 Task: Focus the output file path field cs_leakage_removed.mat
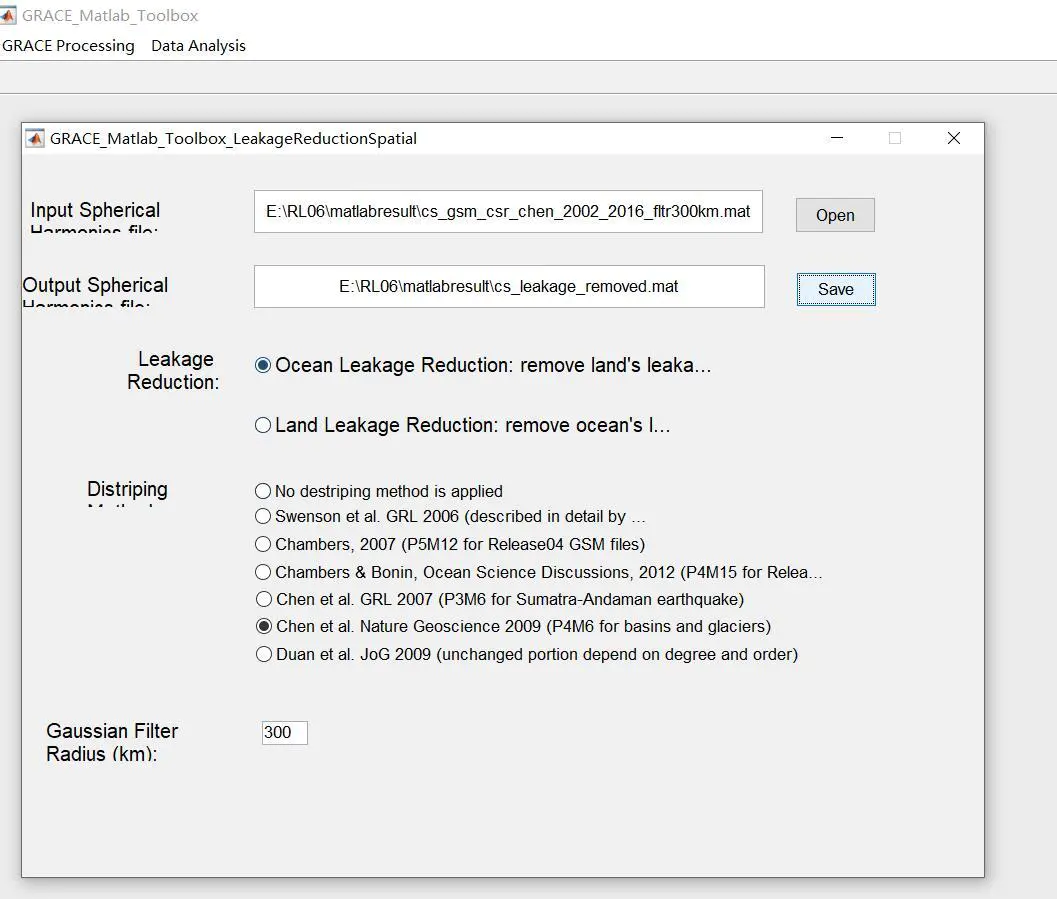[x=509, y=286]
